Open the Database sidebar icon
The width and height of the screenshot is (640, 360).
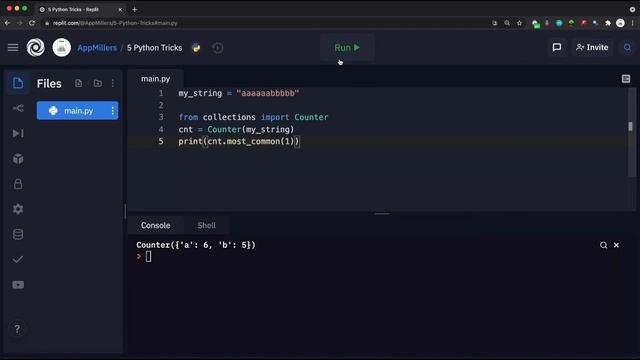pyautogui.click(x=18, y=234)
